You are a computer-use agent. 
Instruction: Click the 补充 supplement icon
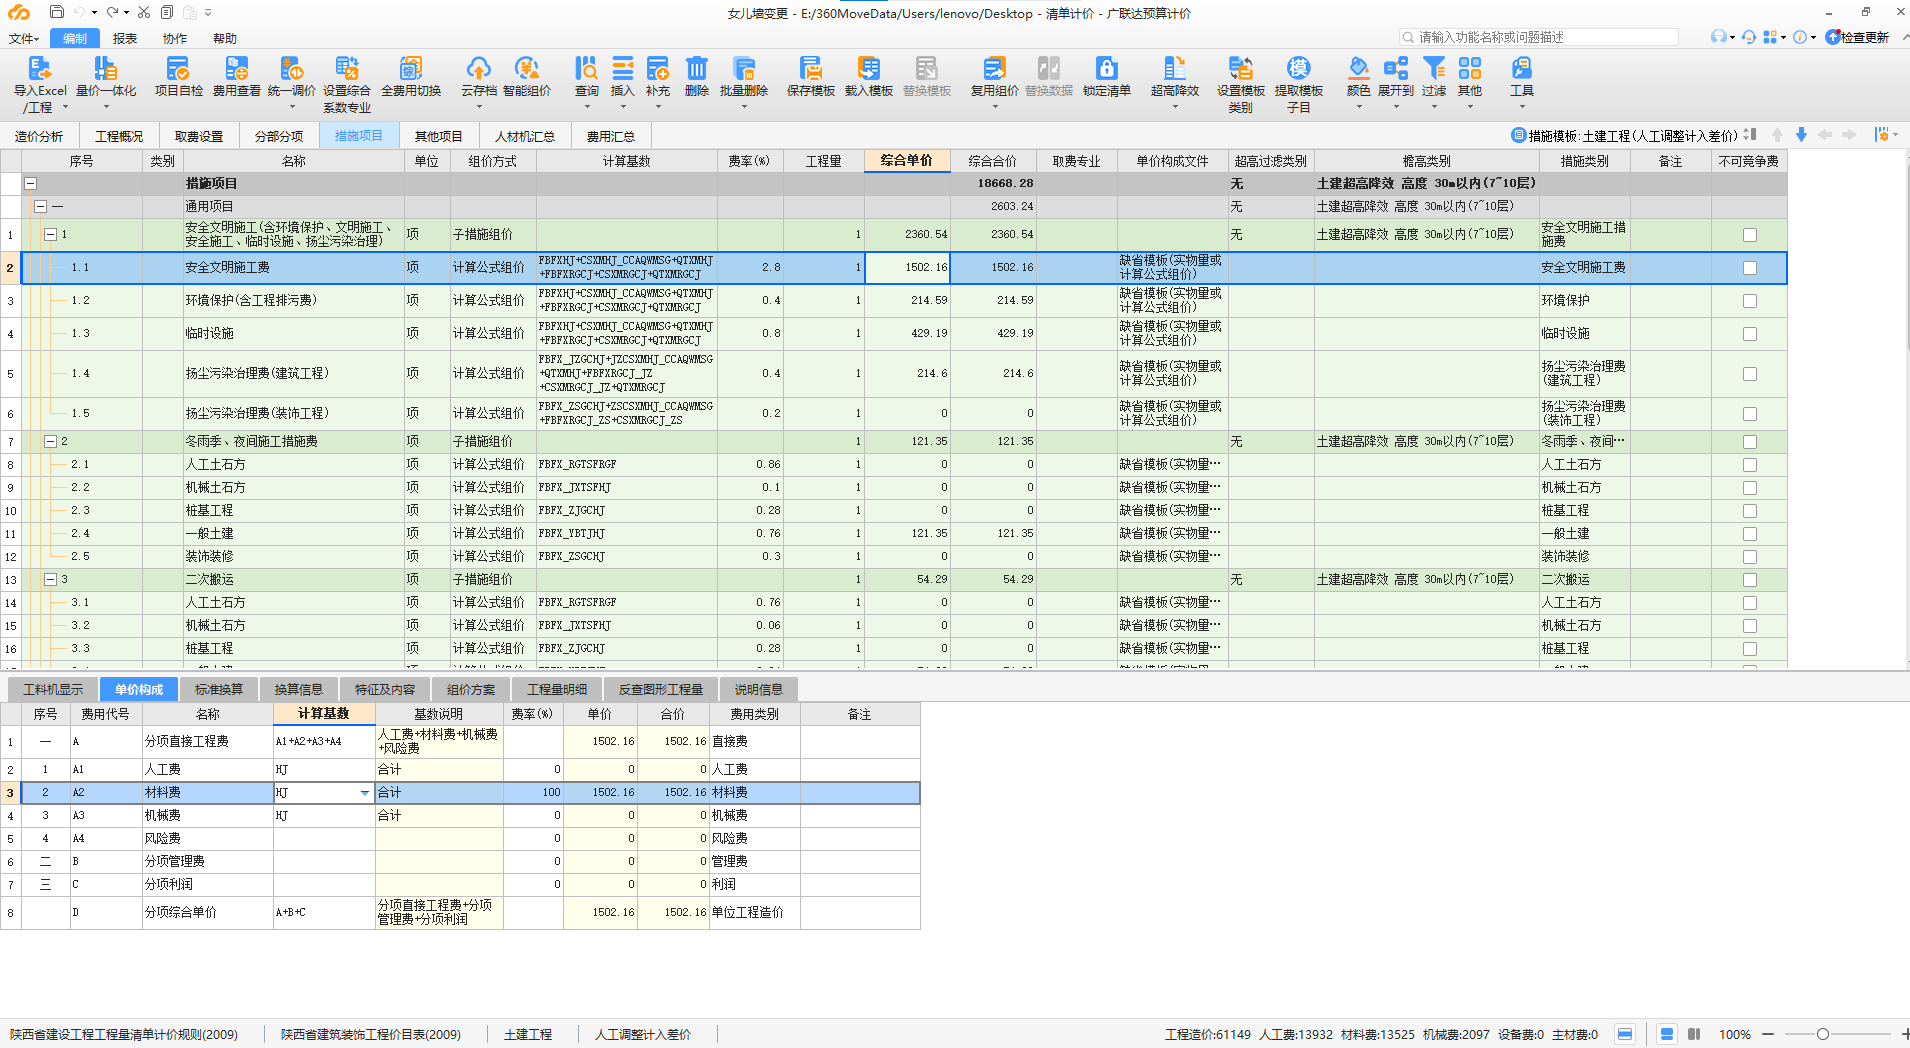click(x=658, y=68)
